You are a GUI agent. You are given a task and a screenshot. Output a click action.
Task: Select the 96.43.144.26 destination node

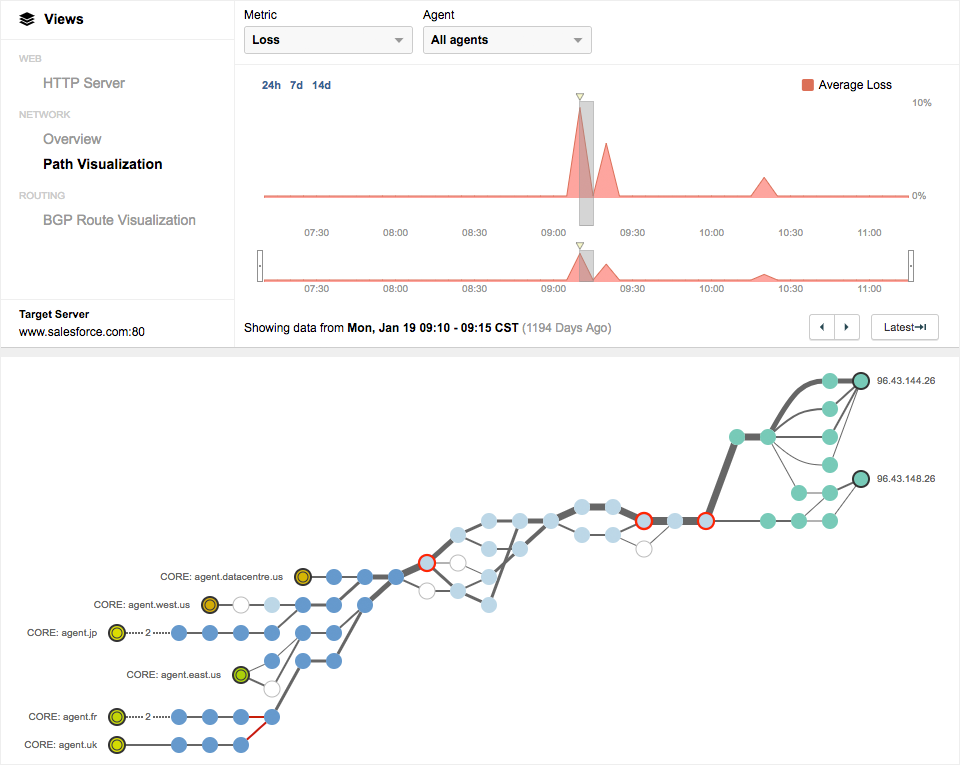click(x=860, y=381)
